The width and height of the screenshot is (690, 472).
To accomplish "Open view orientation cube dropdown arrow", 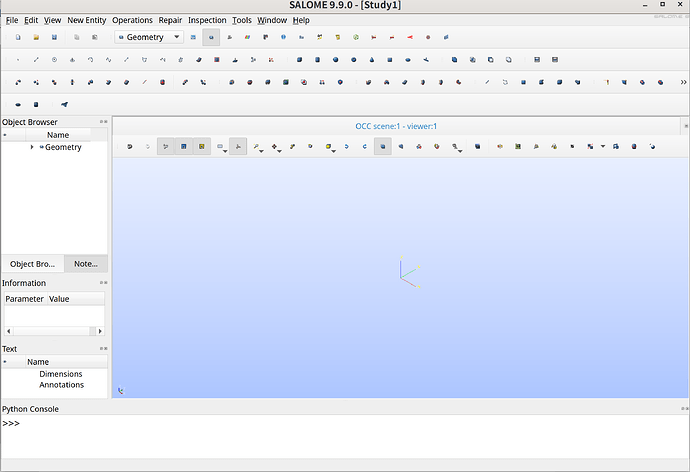I will (334, 151).
